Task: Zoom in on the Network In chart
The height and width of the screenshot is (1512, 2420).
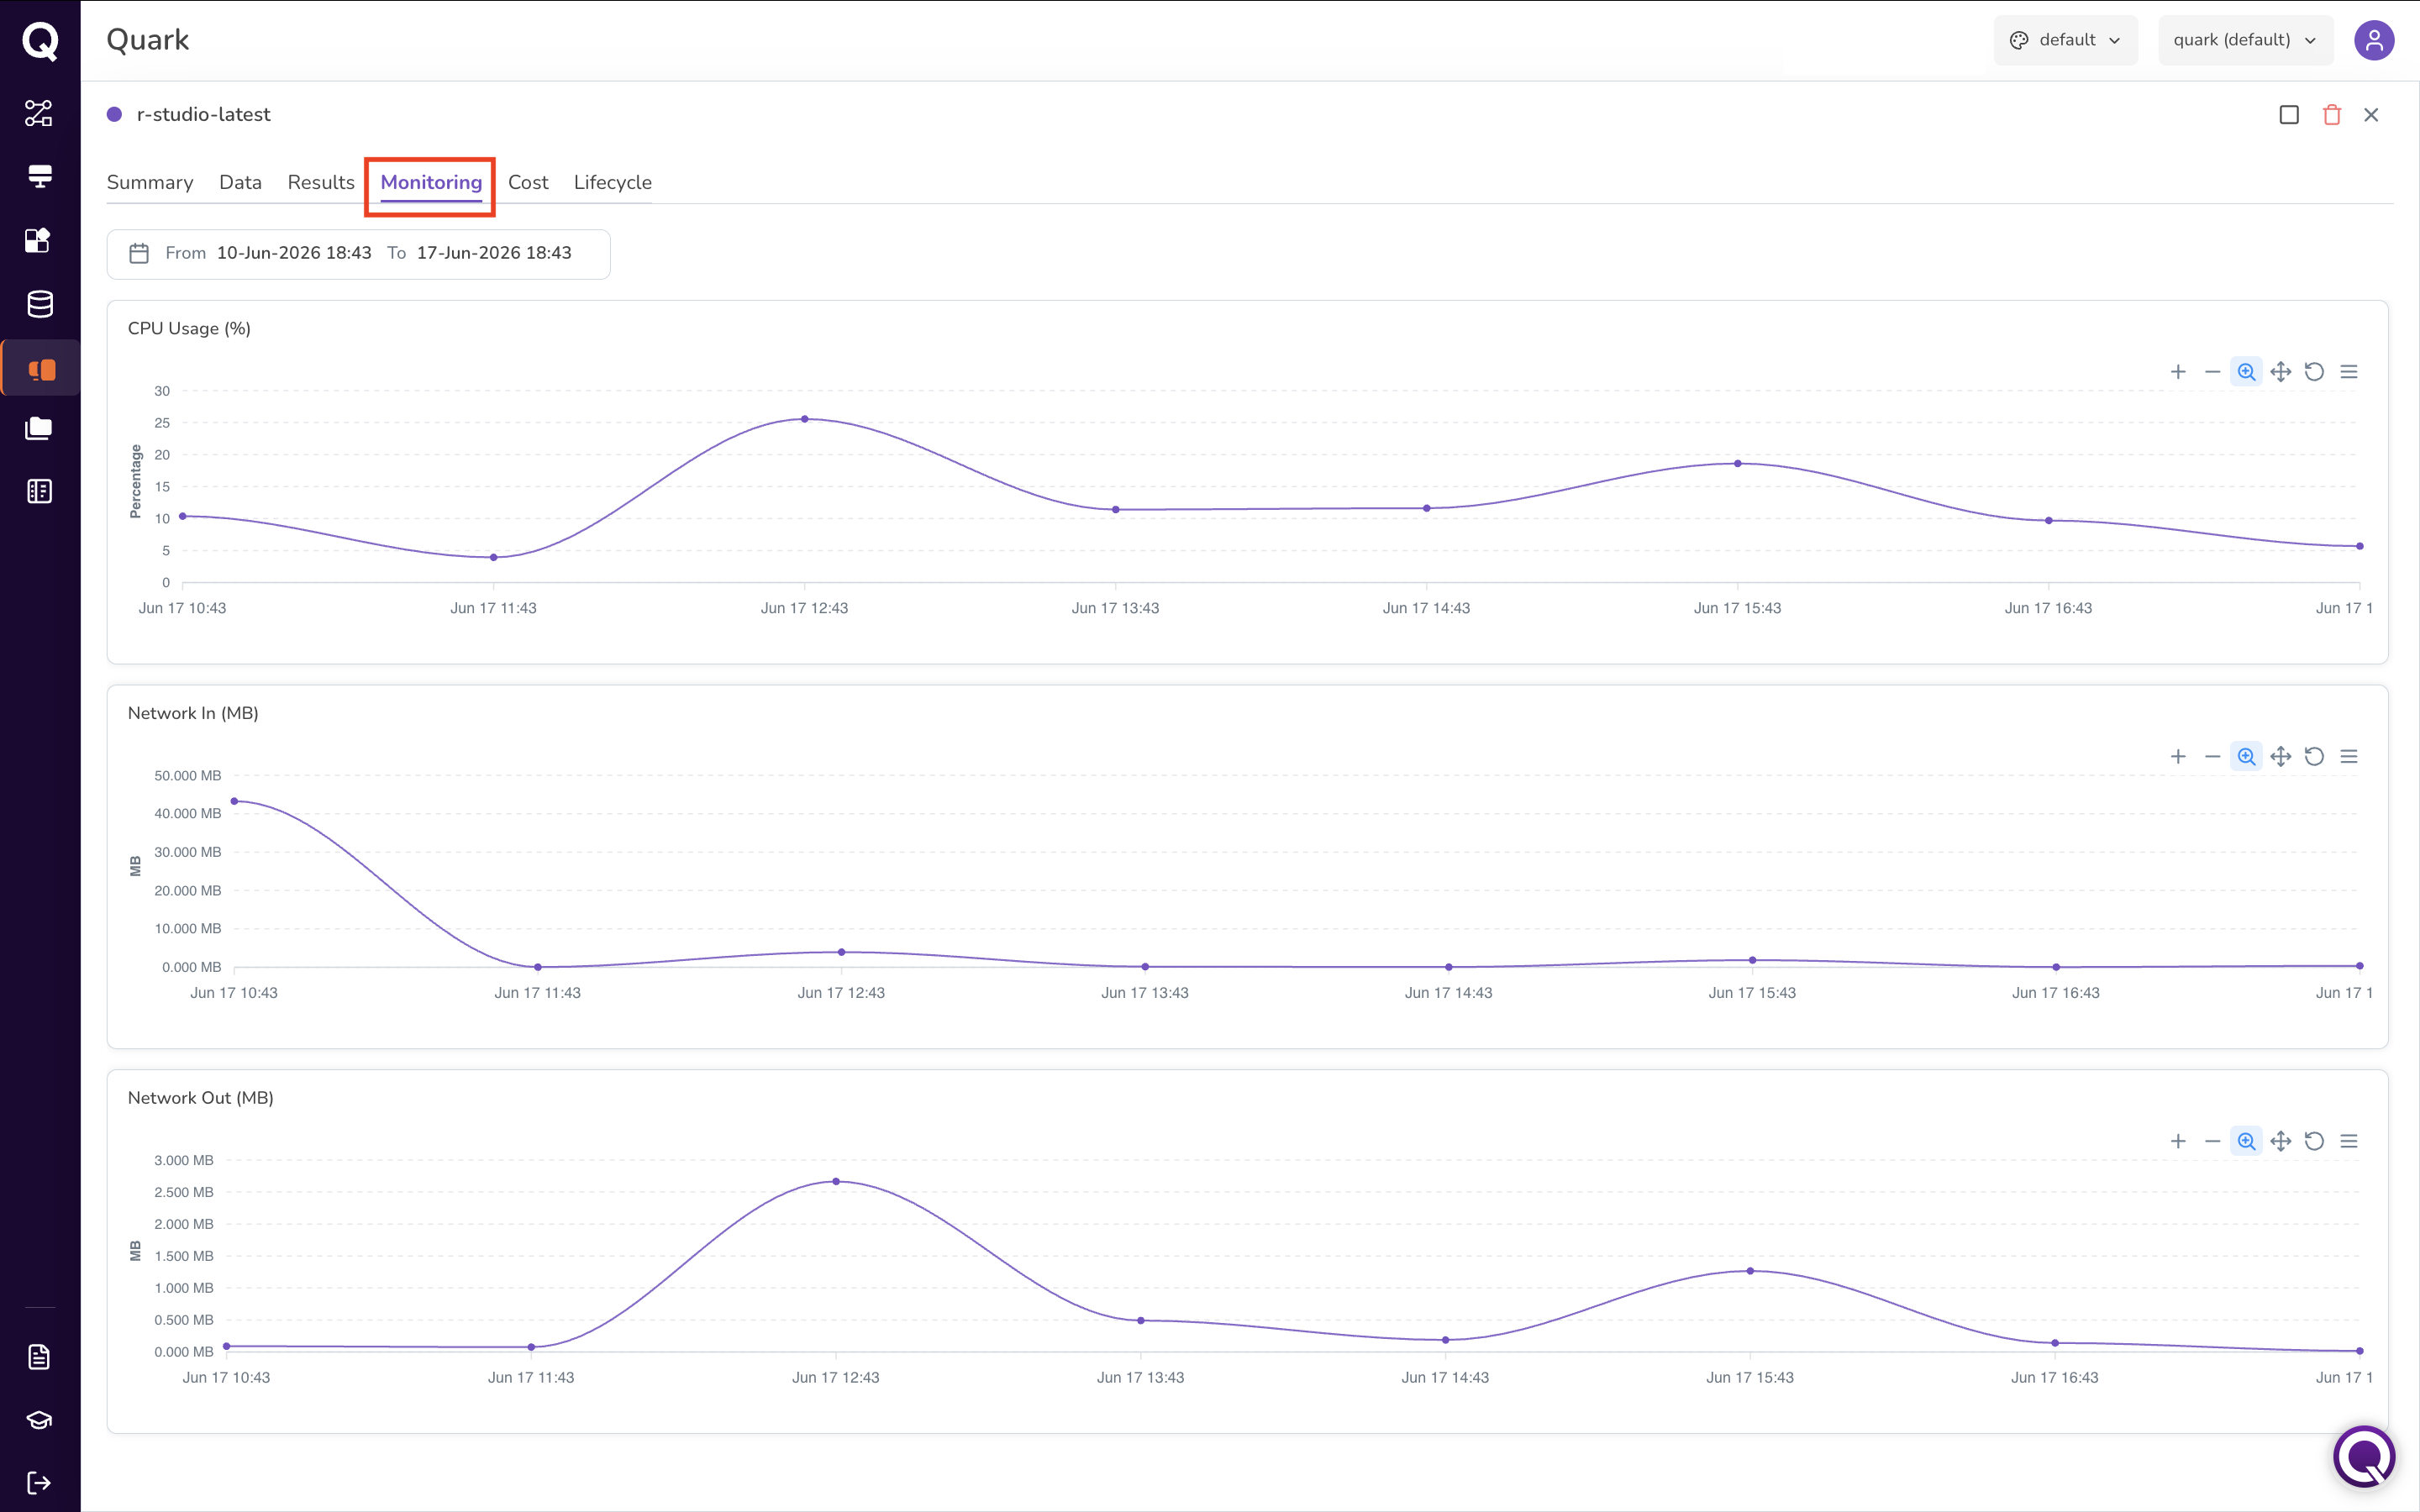Action: [2178, 757]
